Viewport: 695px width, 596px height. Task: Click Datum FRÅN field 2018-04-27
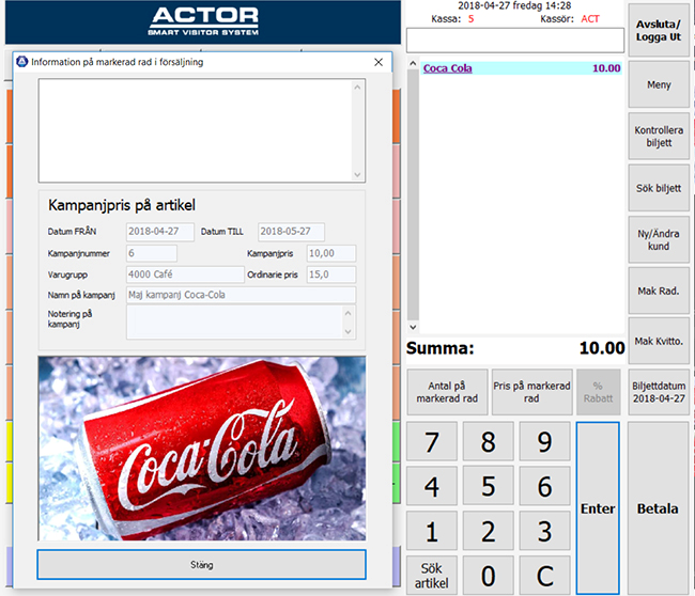160,232
